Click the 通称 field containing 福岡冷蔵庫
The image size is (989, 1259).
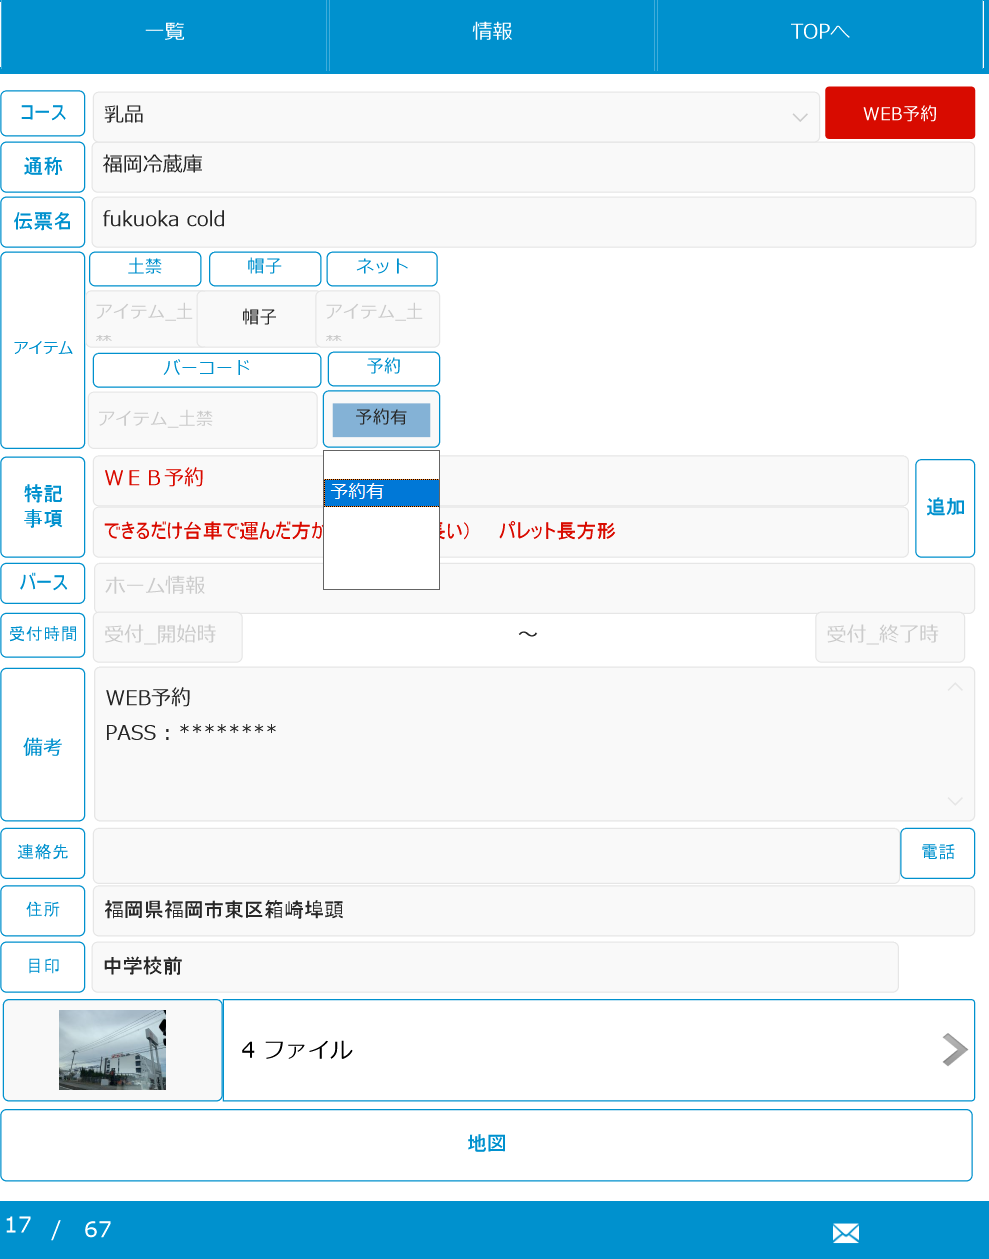click(x=532, y=166)
